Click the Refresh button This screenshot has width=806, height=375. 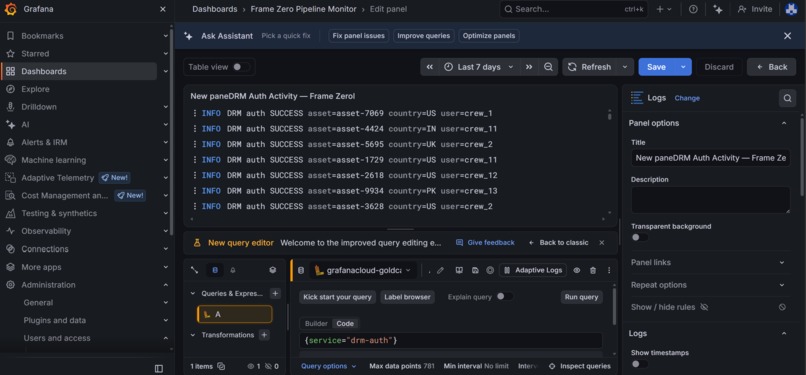click(590, 67)
